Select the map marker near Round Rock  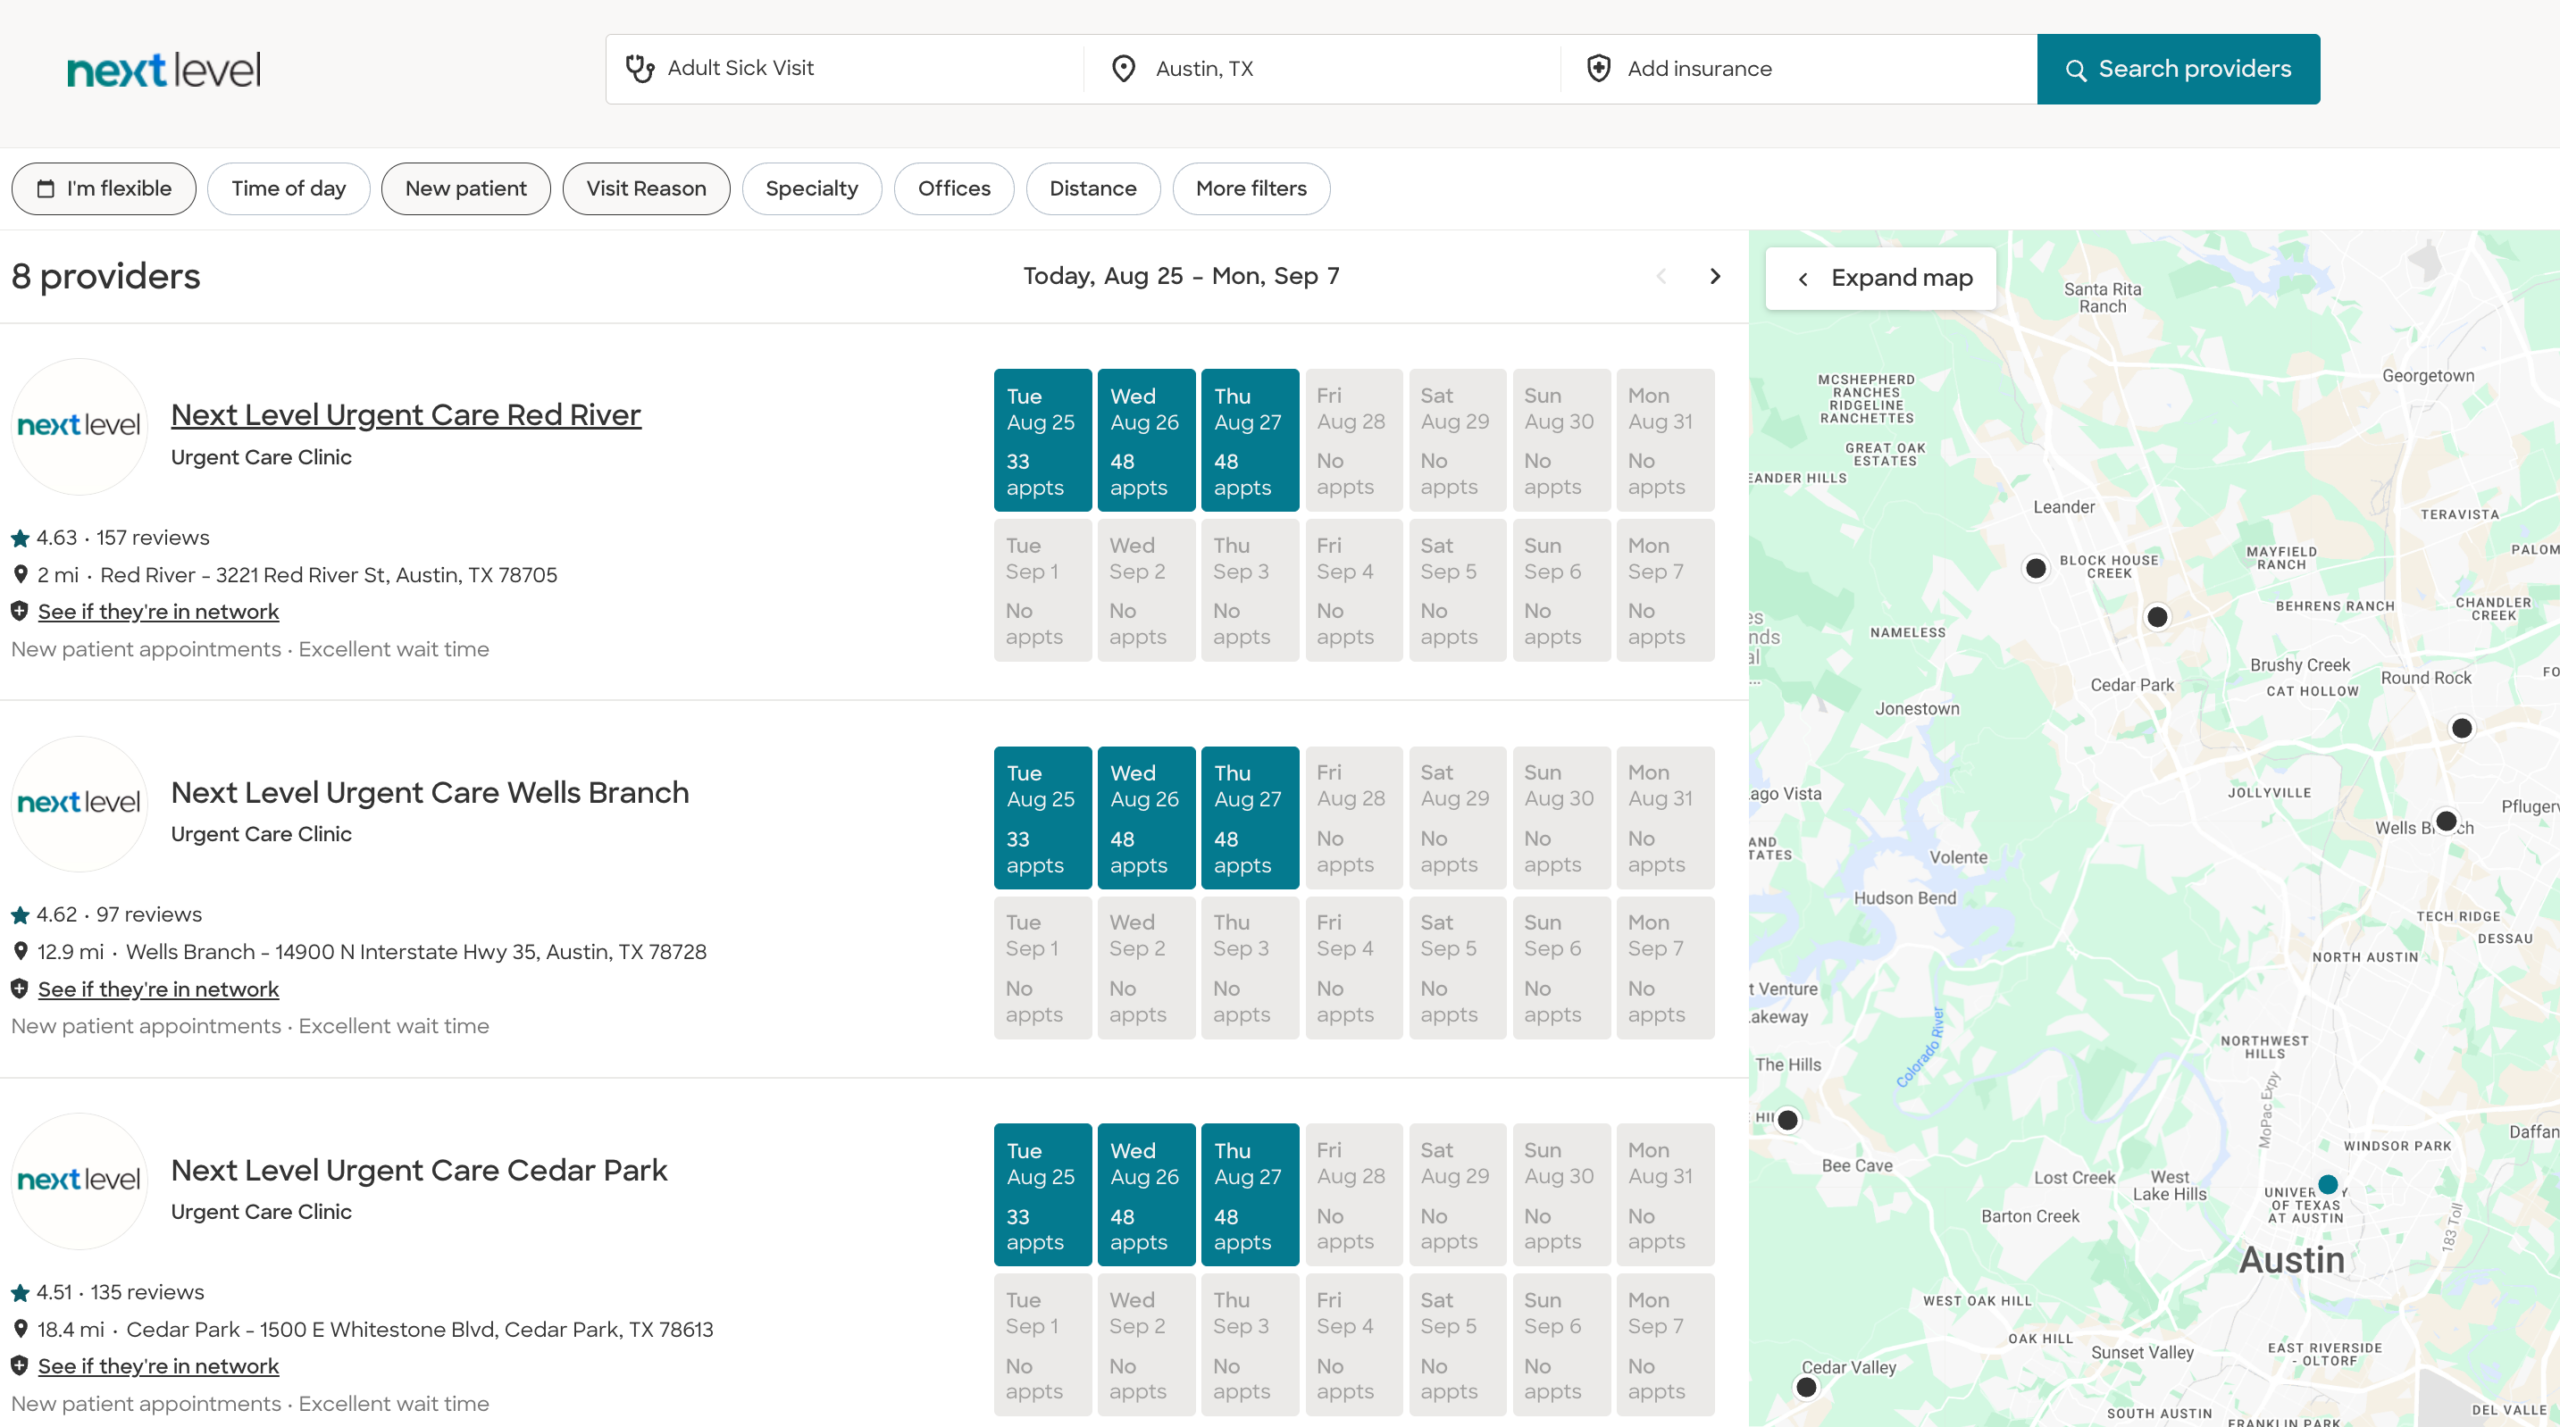(x=2462, y=728)
